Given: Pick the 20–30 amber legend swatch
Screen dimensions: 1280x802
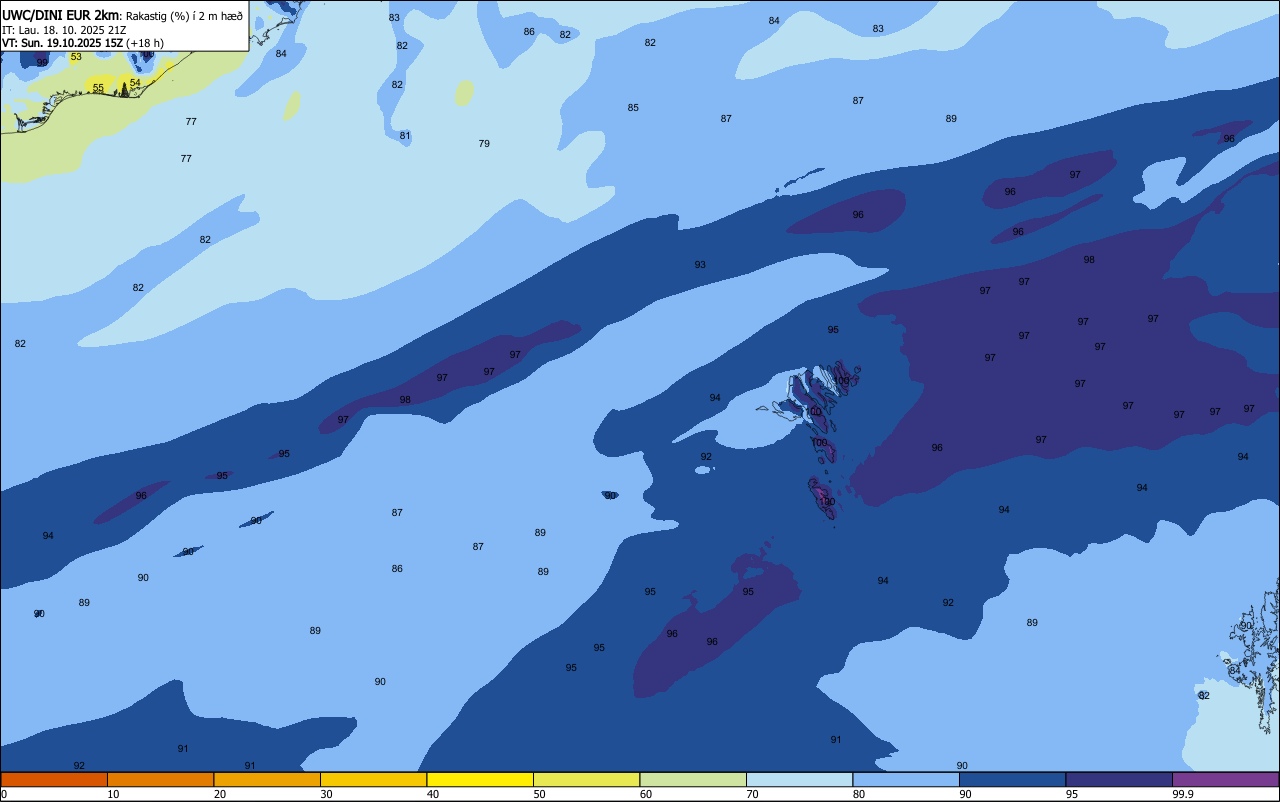Looking at the screenshot, I should tap(267, 779).
